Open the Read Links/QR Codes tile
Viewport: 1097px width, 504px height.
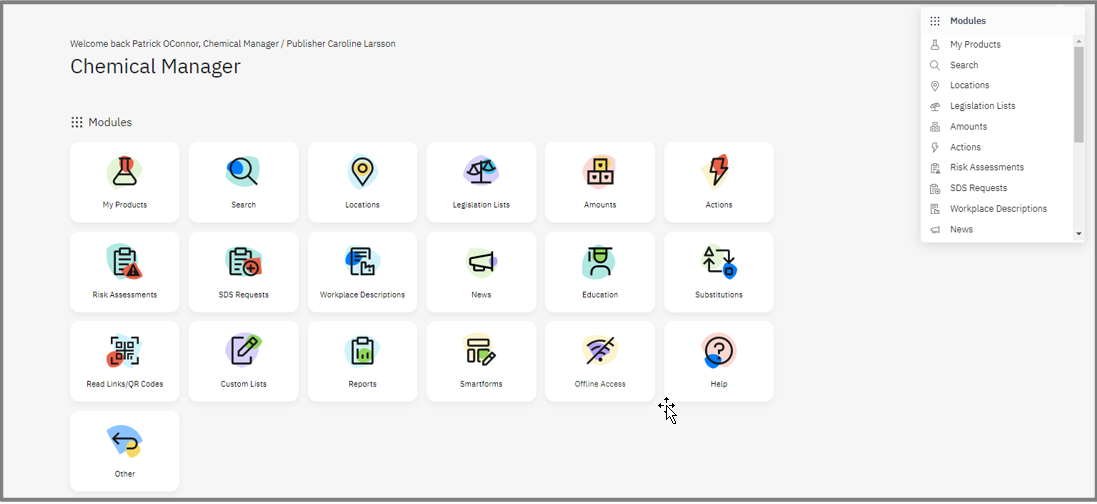tap(125, 360)
